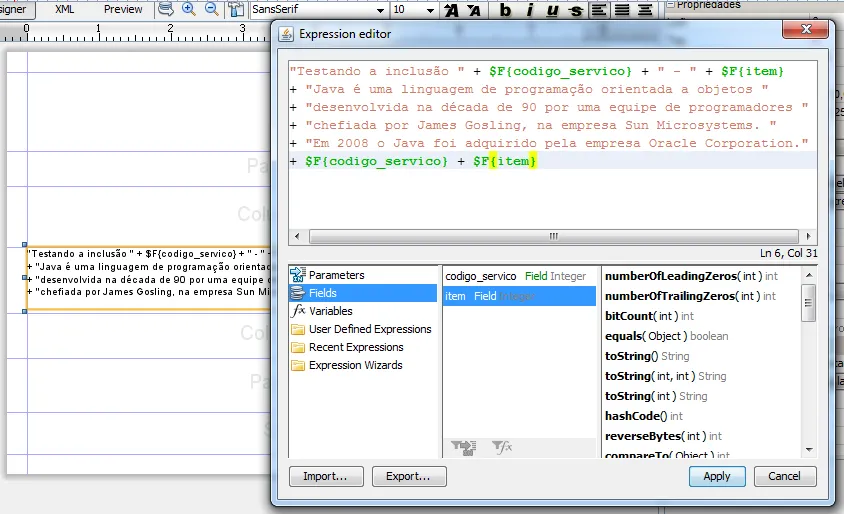The height and width of the screenshot is (514, 844).
Task: Select the Variables fx category
Action: [x=298, y=311]
